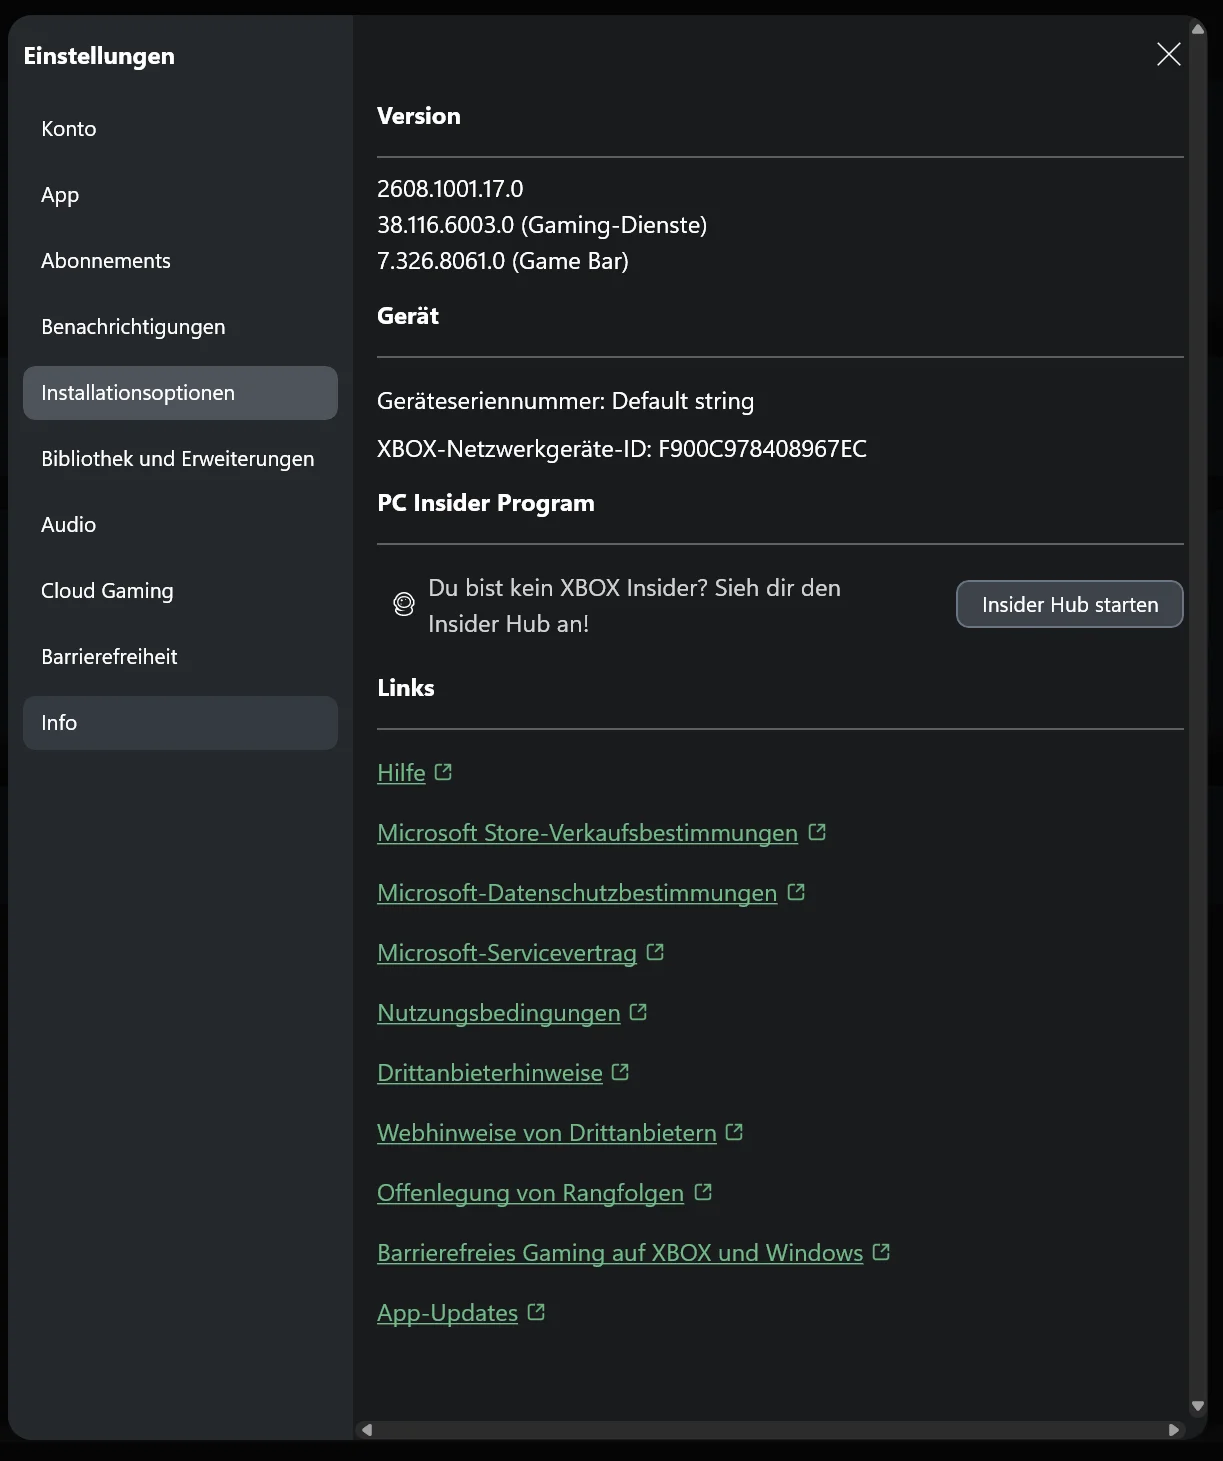
Task: Click the XBOX-Netzwerkgeräte-ID value F900C978408967EC
Action: pos(762,449)
